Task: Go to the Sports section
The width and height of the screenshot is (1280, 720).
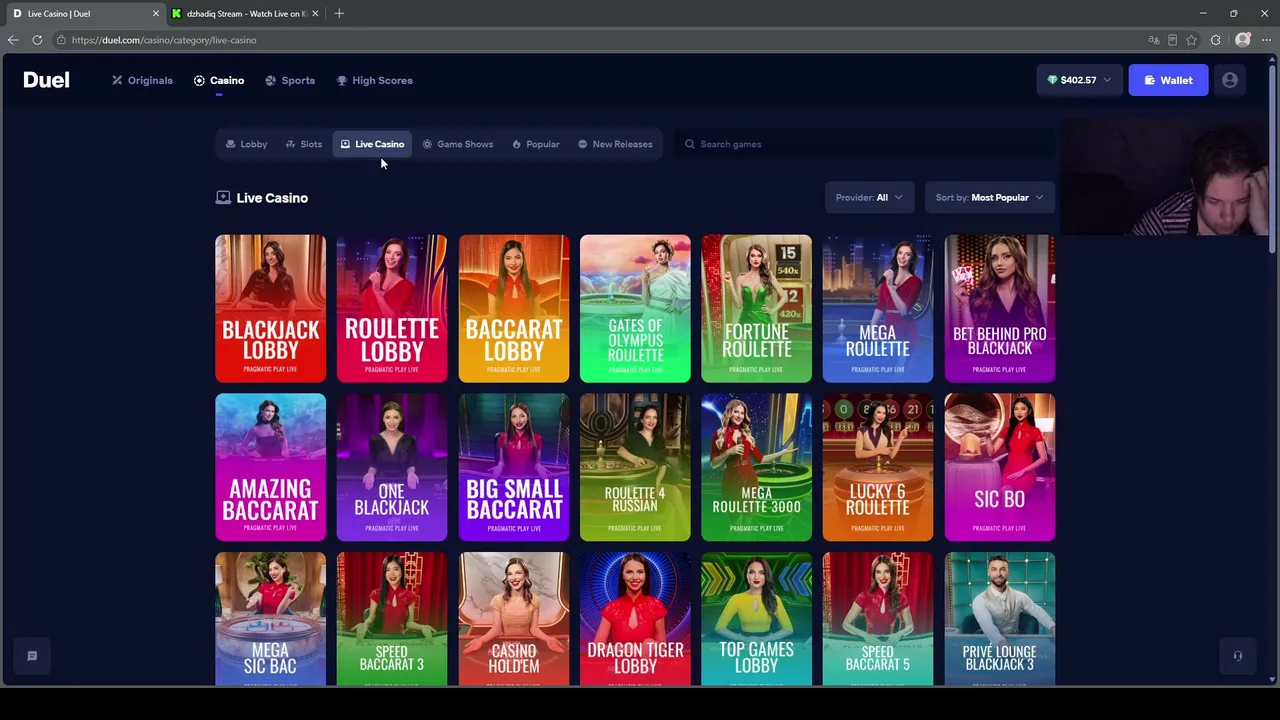Action: (x=290, y=80)
